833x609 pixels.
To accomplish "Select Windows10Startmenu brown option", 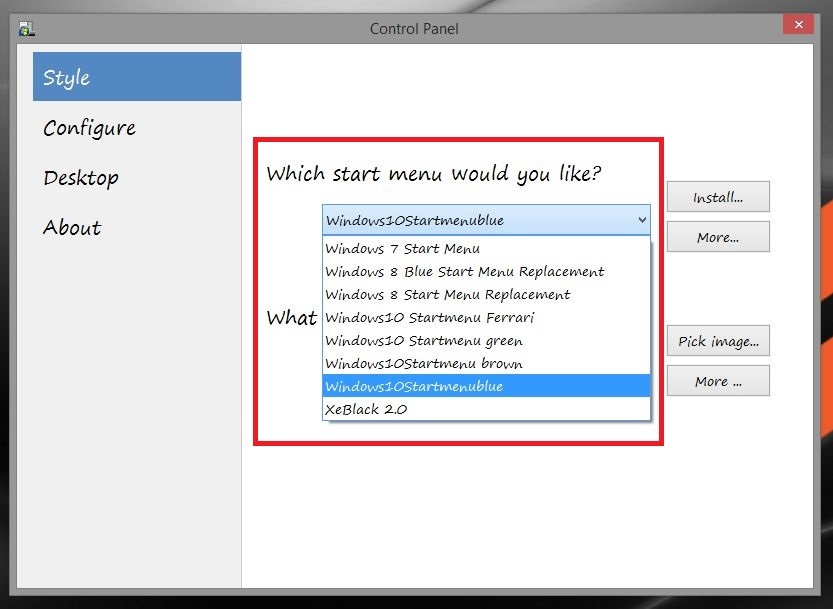I will [x=486, y=363].
